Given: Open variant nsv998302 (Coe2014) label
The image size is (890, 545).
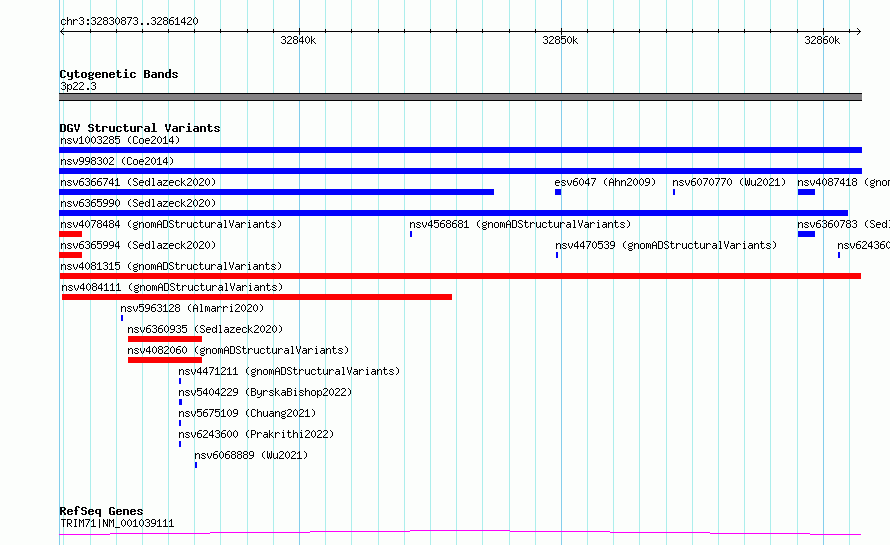Looking at the screenshot, I should point(117,161).
